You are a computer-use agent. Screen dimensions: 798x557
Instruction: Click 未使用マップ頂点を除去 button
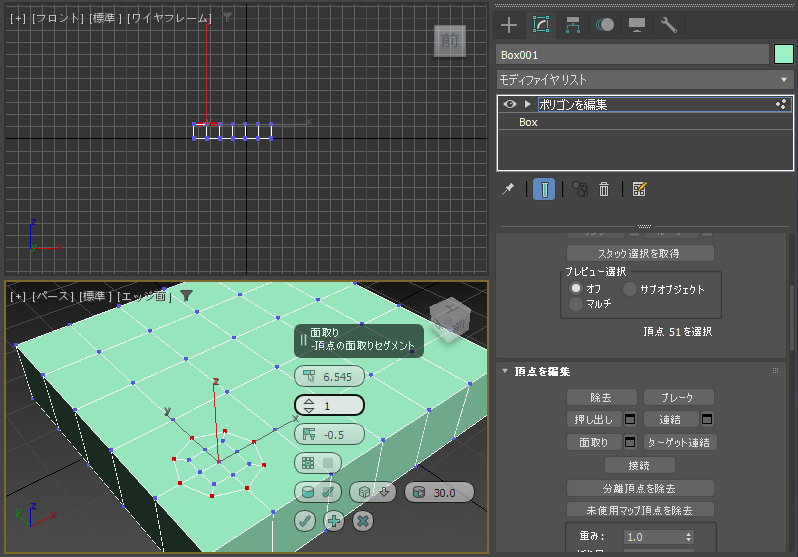coord(640,510)
